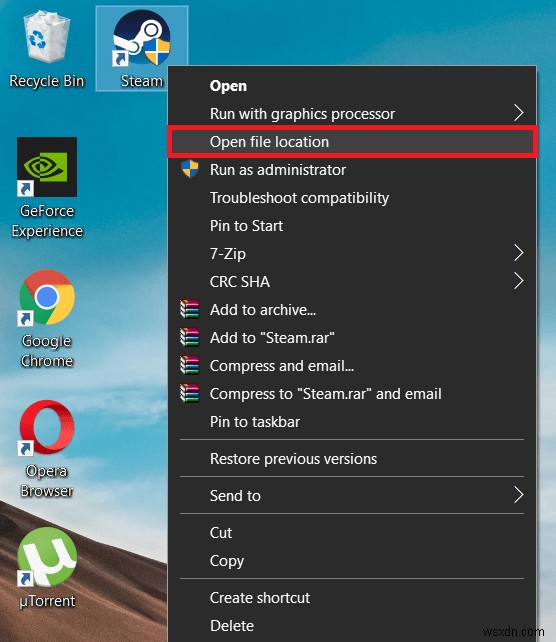Choose Run with graphics processor

coord(352,113)
